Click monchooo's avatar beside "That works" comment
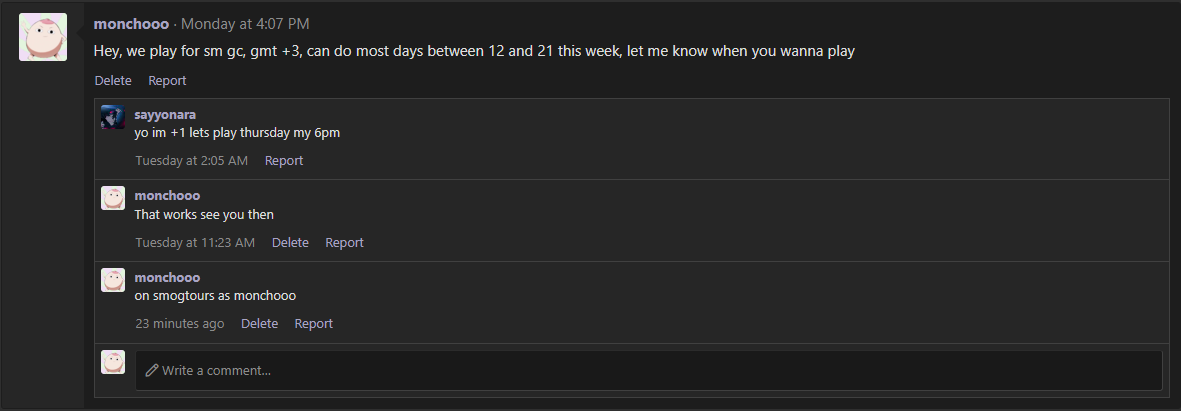 click(x=113, y=198)
